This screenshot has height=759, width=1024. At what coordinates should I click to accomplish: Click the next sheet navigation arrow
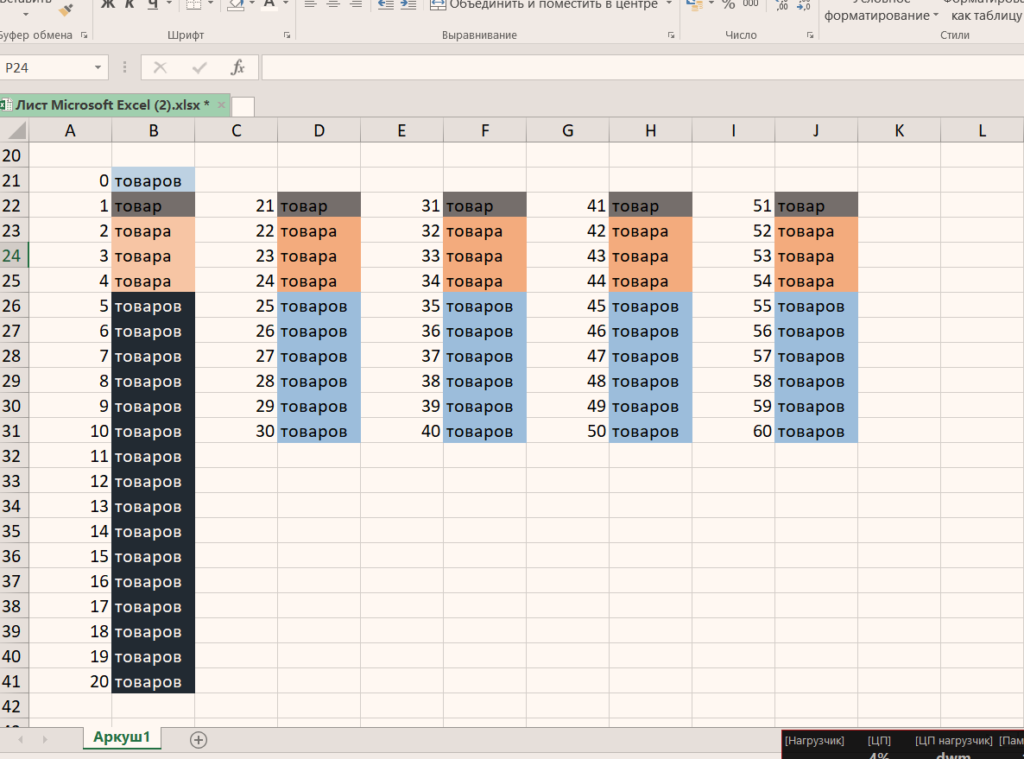pos(44,739)
